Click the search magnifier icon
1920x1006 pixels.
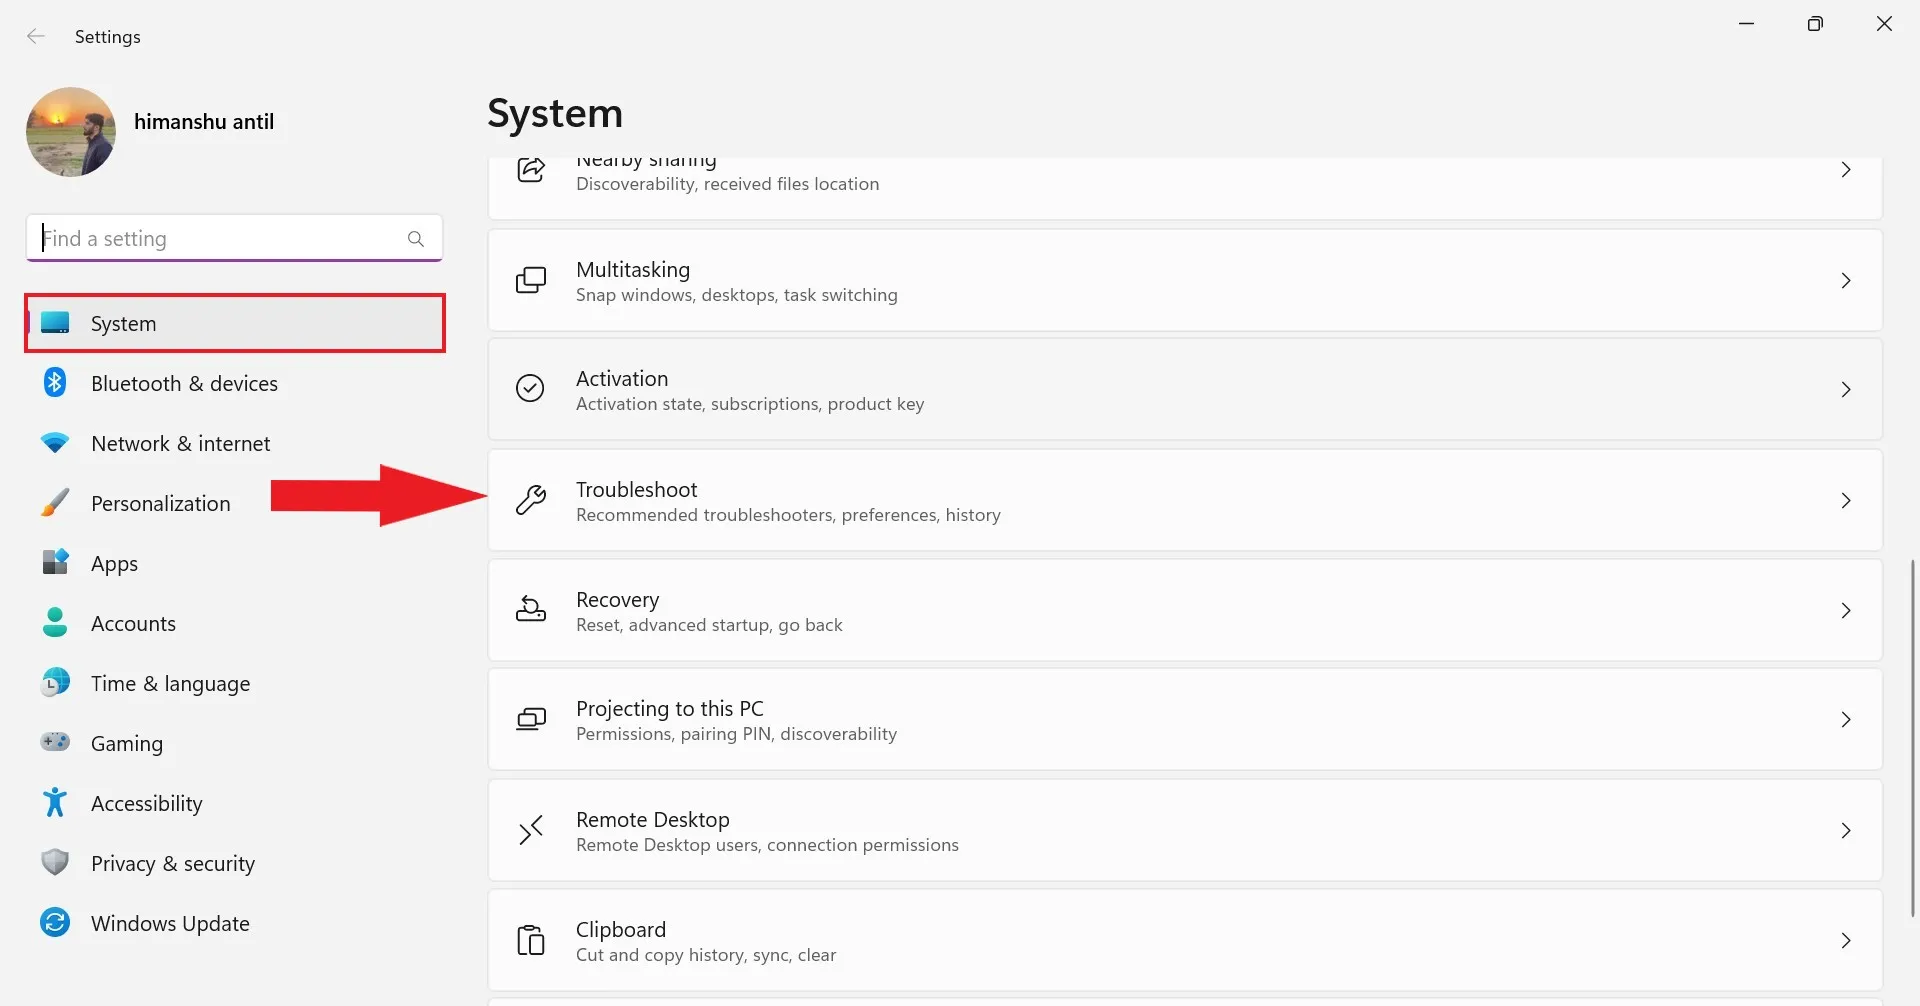(416, 239)
